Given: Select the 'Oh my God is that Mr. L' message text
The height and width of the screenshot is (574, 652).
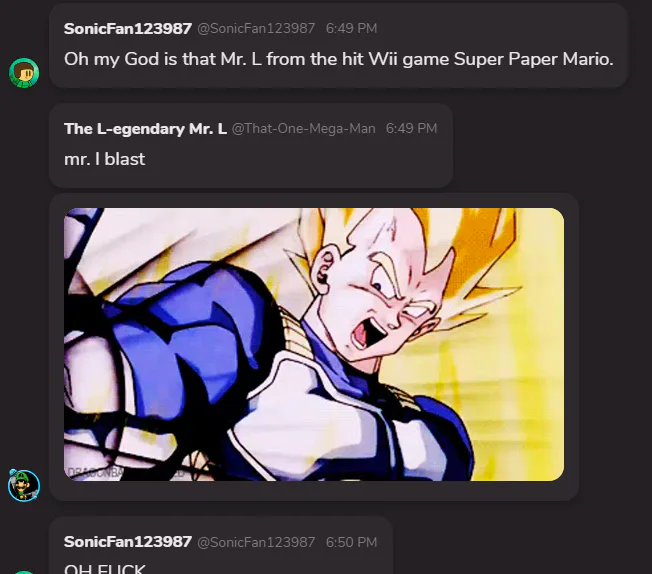Looking at the screenshot, I should point(339,59).
